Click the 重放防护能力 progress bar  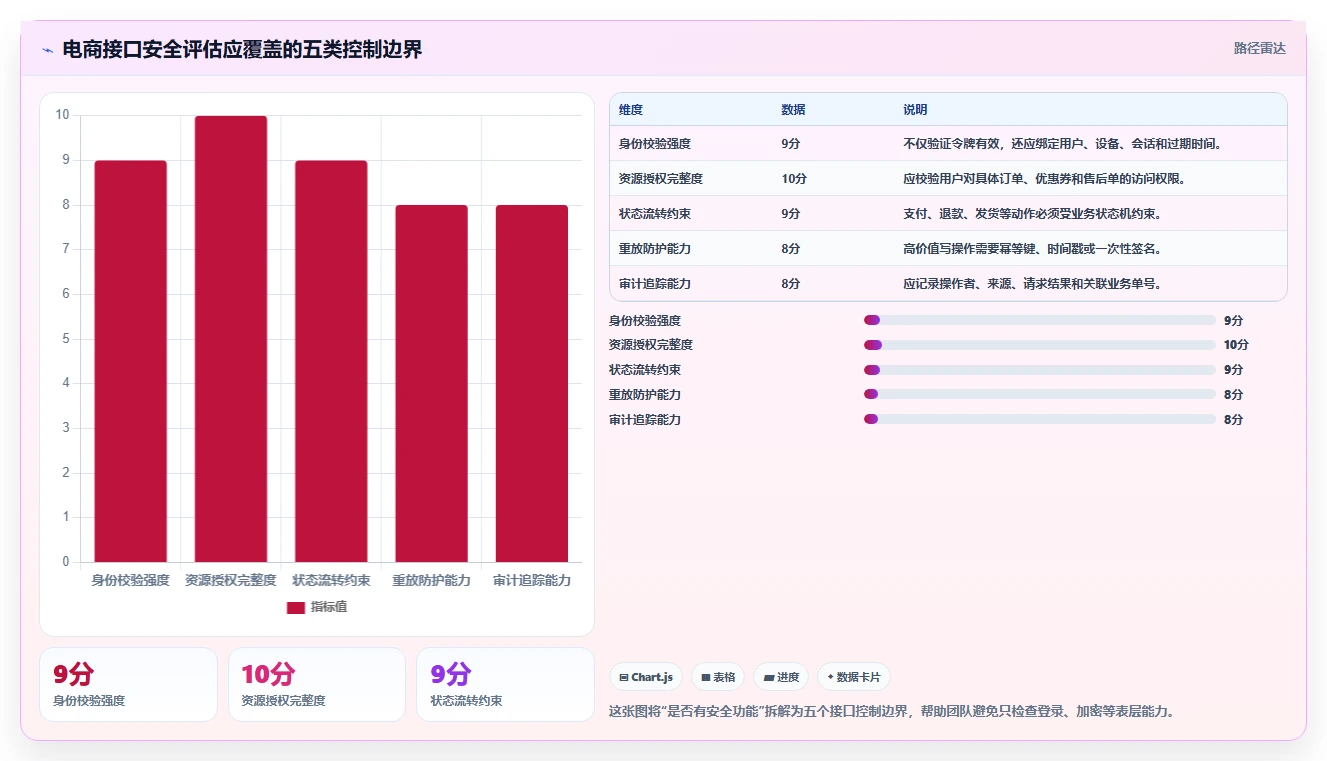point(1040,394)
